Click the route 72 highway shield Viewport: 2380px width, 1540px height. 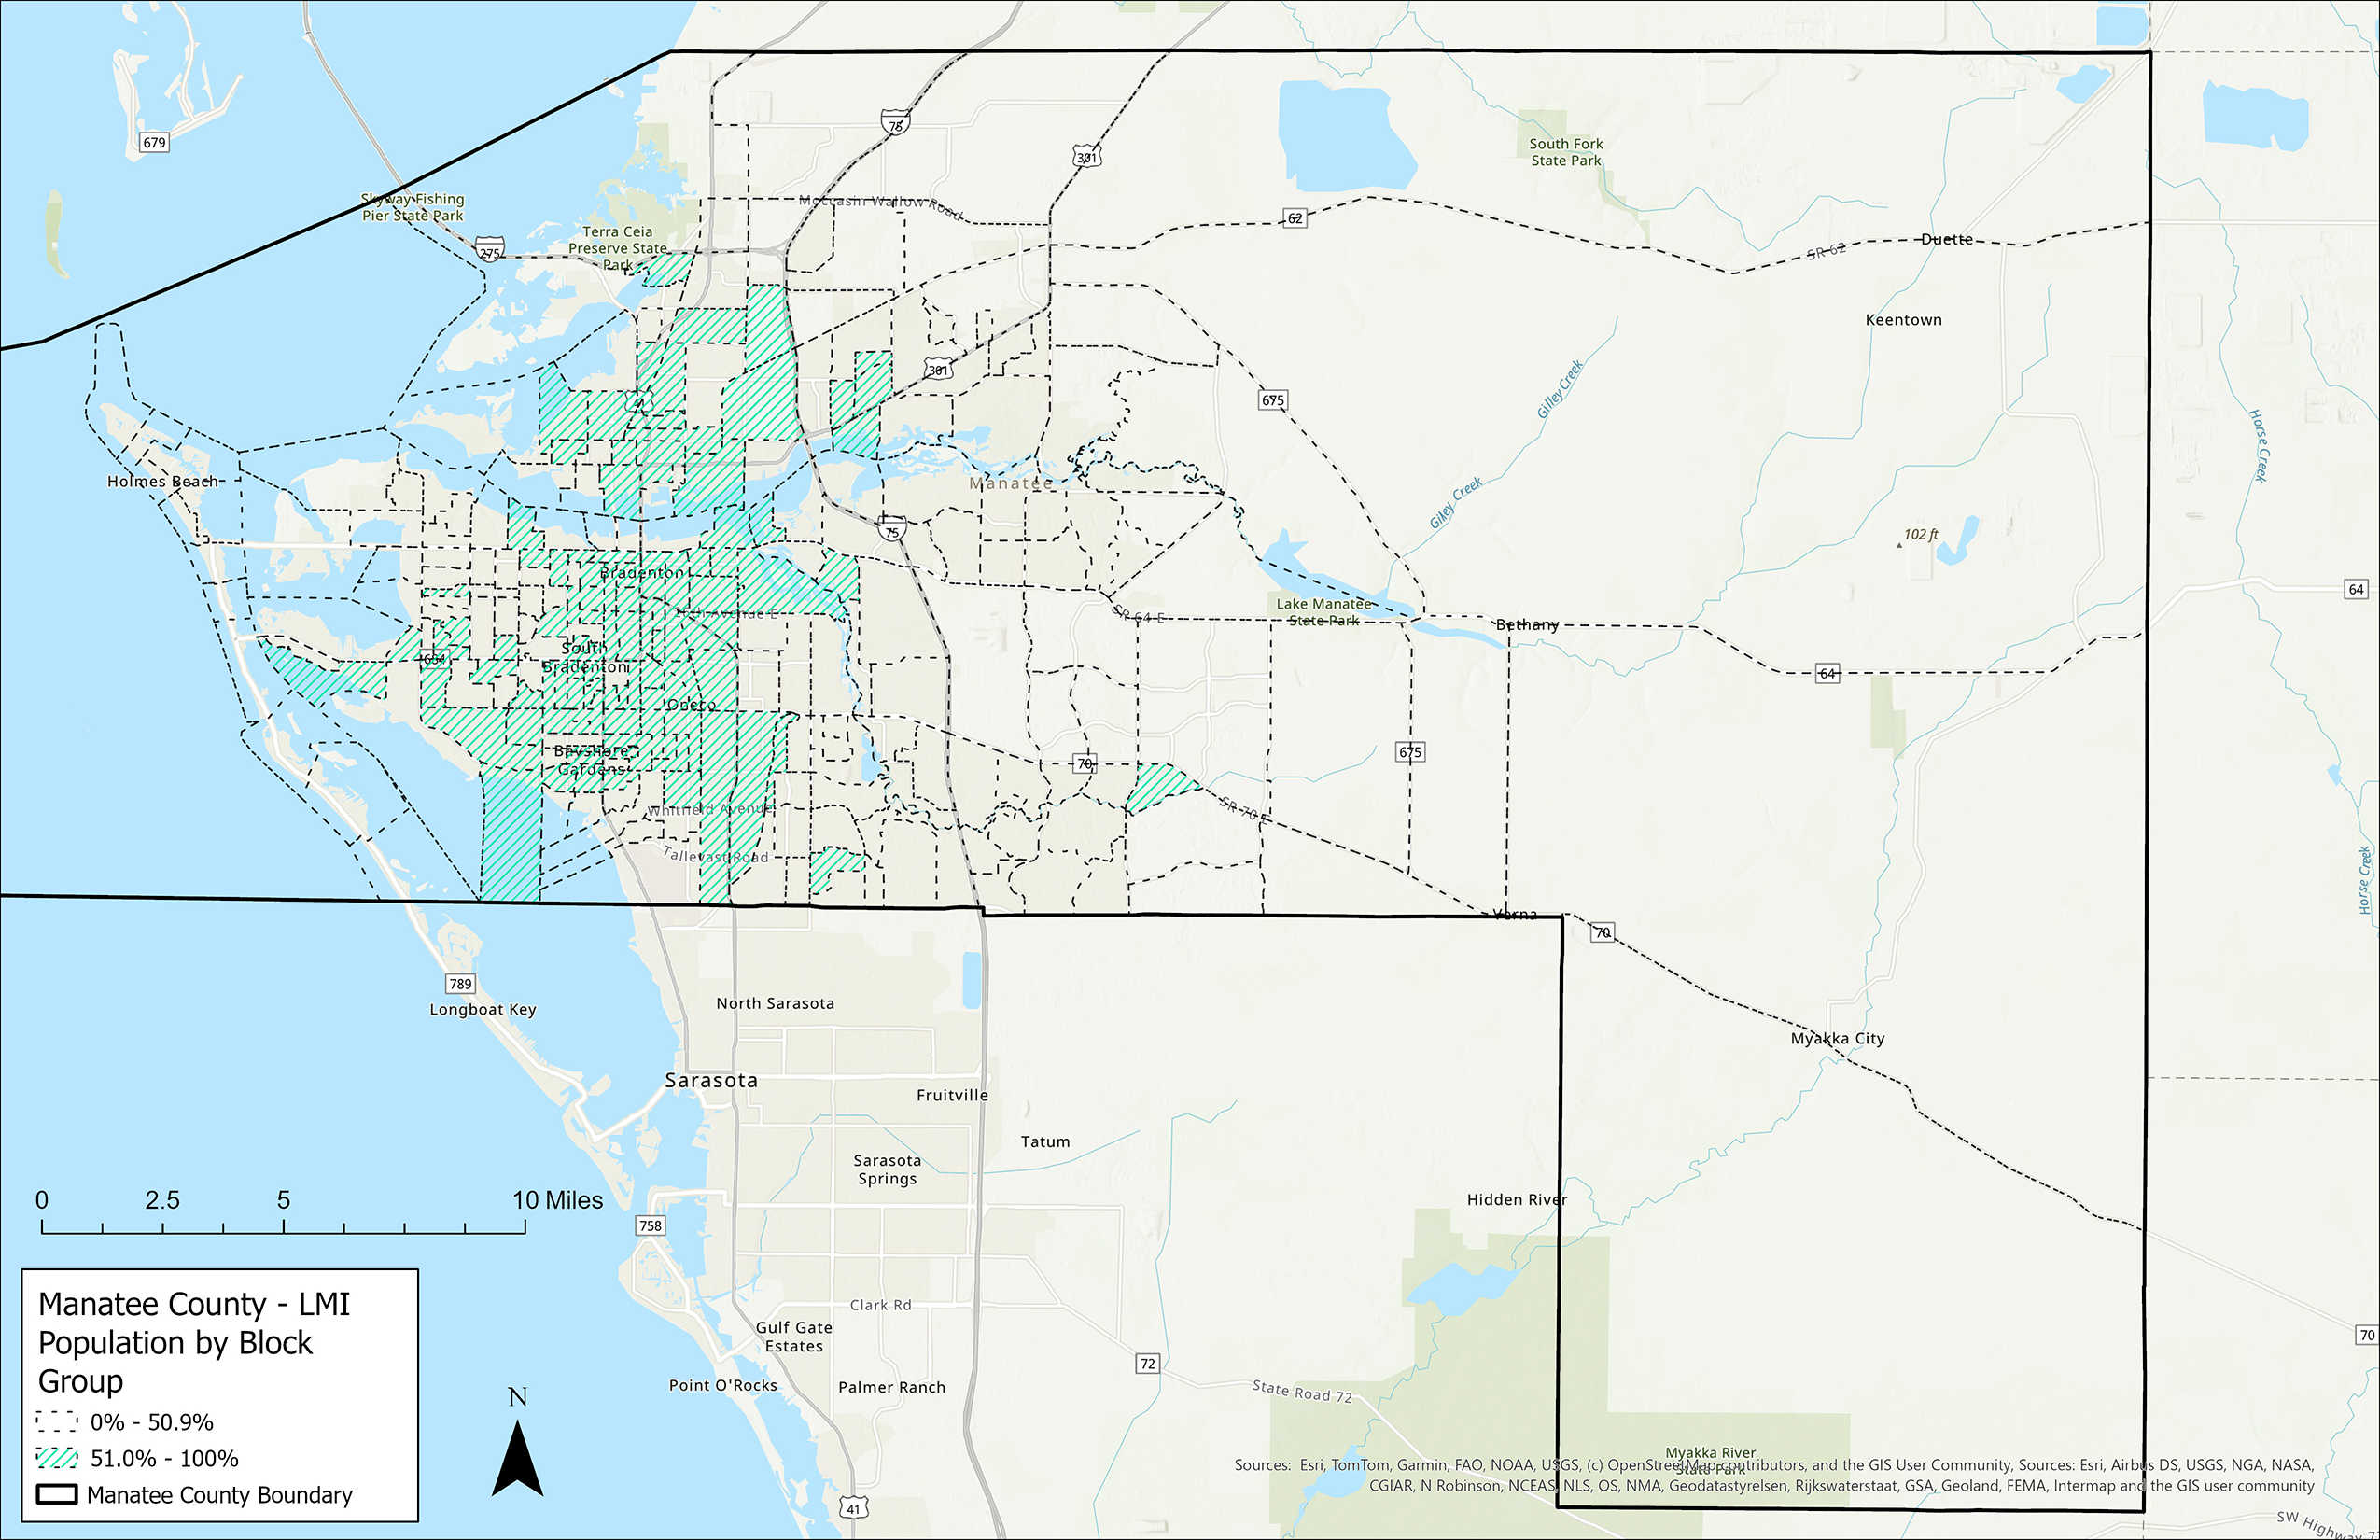[1147, 1363]
